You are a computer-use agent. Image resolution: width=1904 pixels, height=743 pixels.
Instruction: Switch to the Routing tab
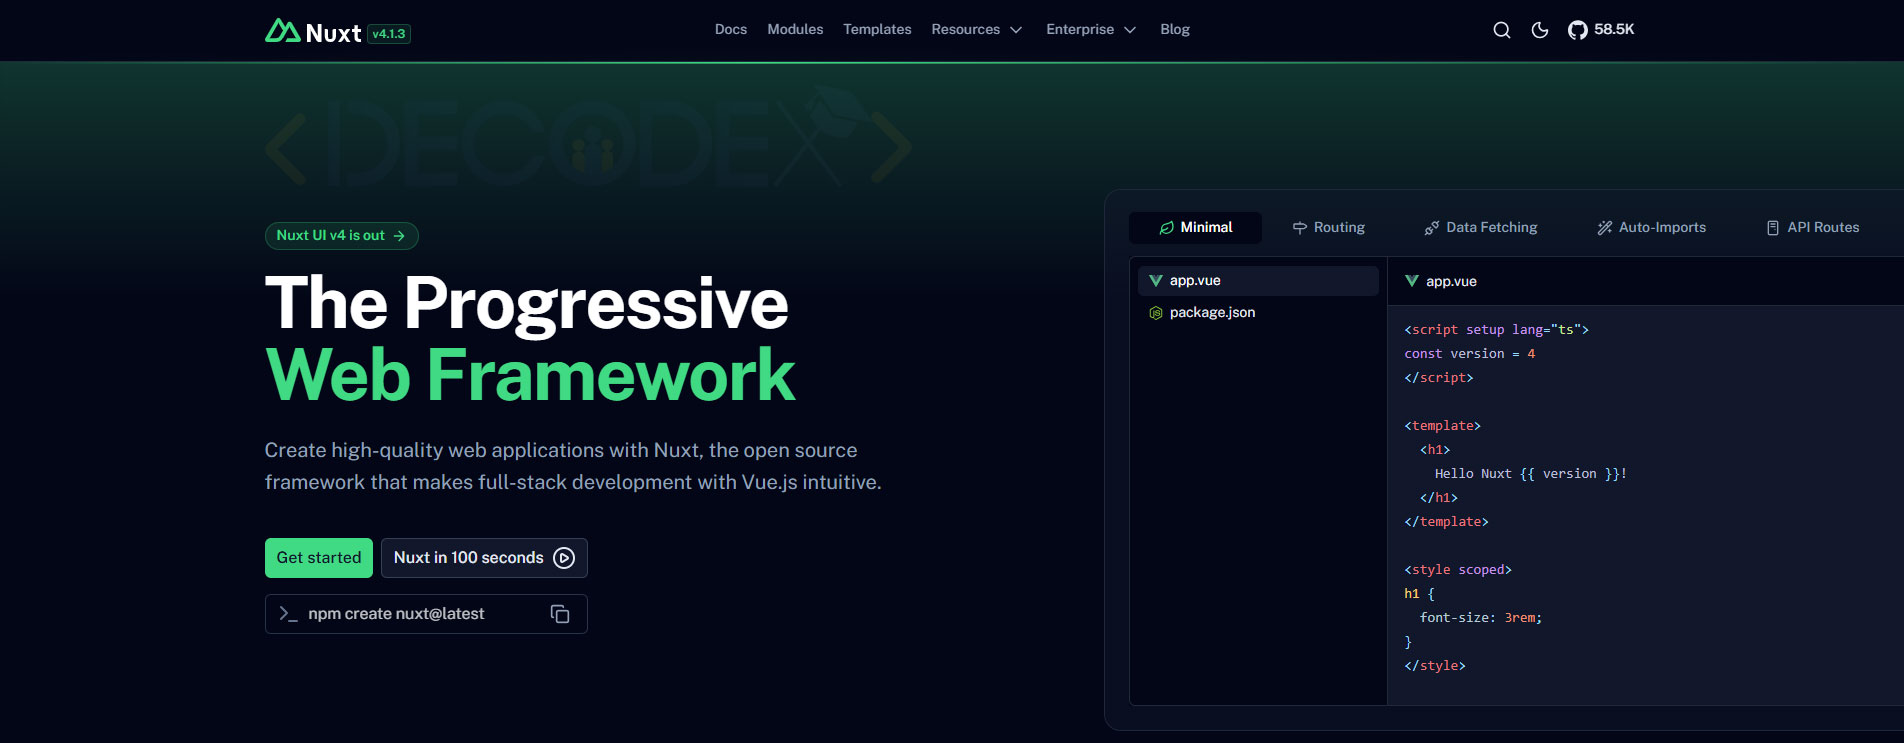click(1328, 228)
